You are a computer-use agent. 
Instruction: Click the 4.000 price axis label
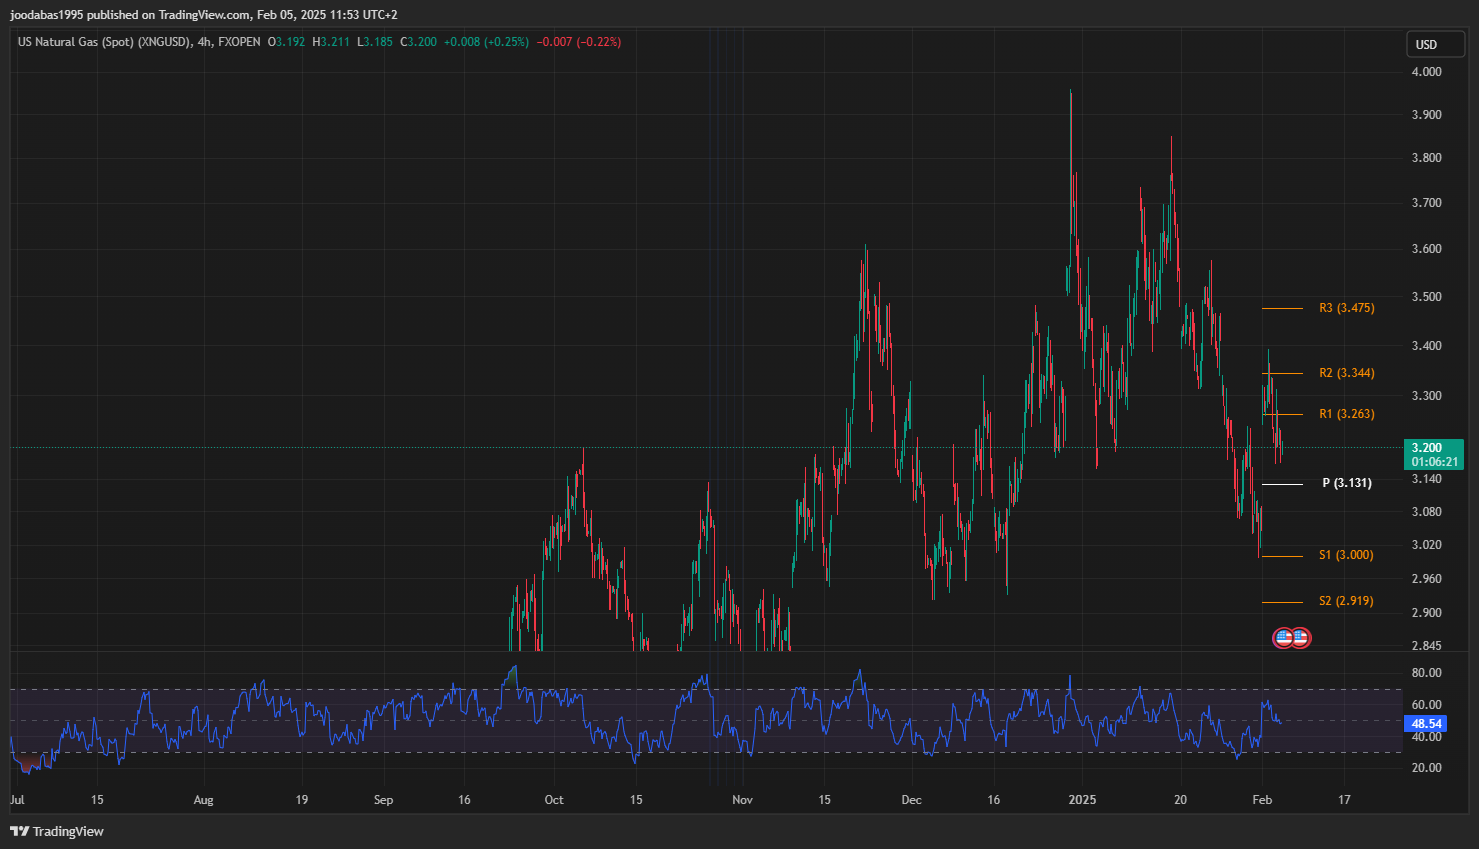(x=1426, y=72)
